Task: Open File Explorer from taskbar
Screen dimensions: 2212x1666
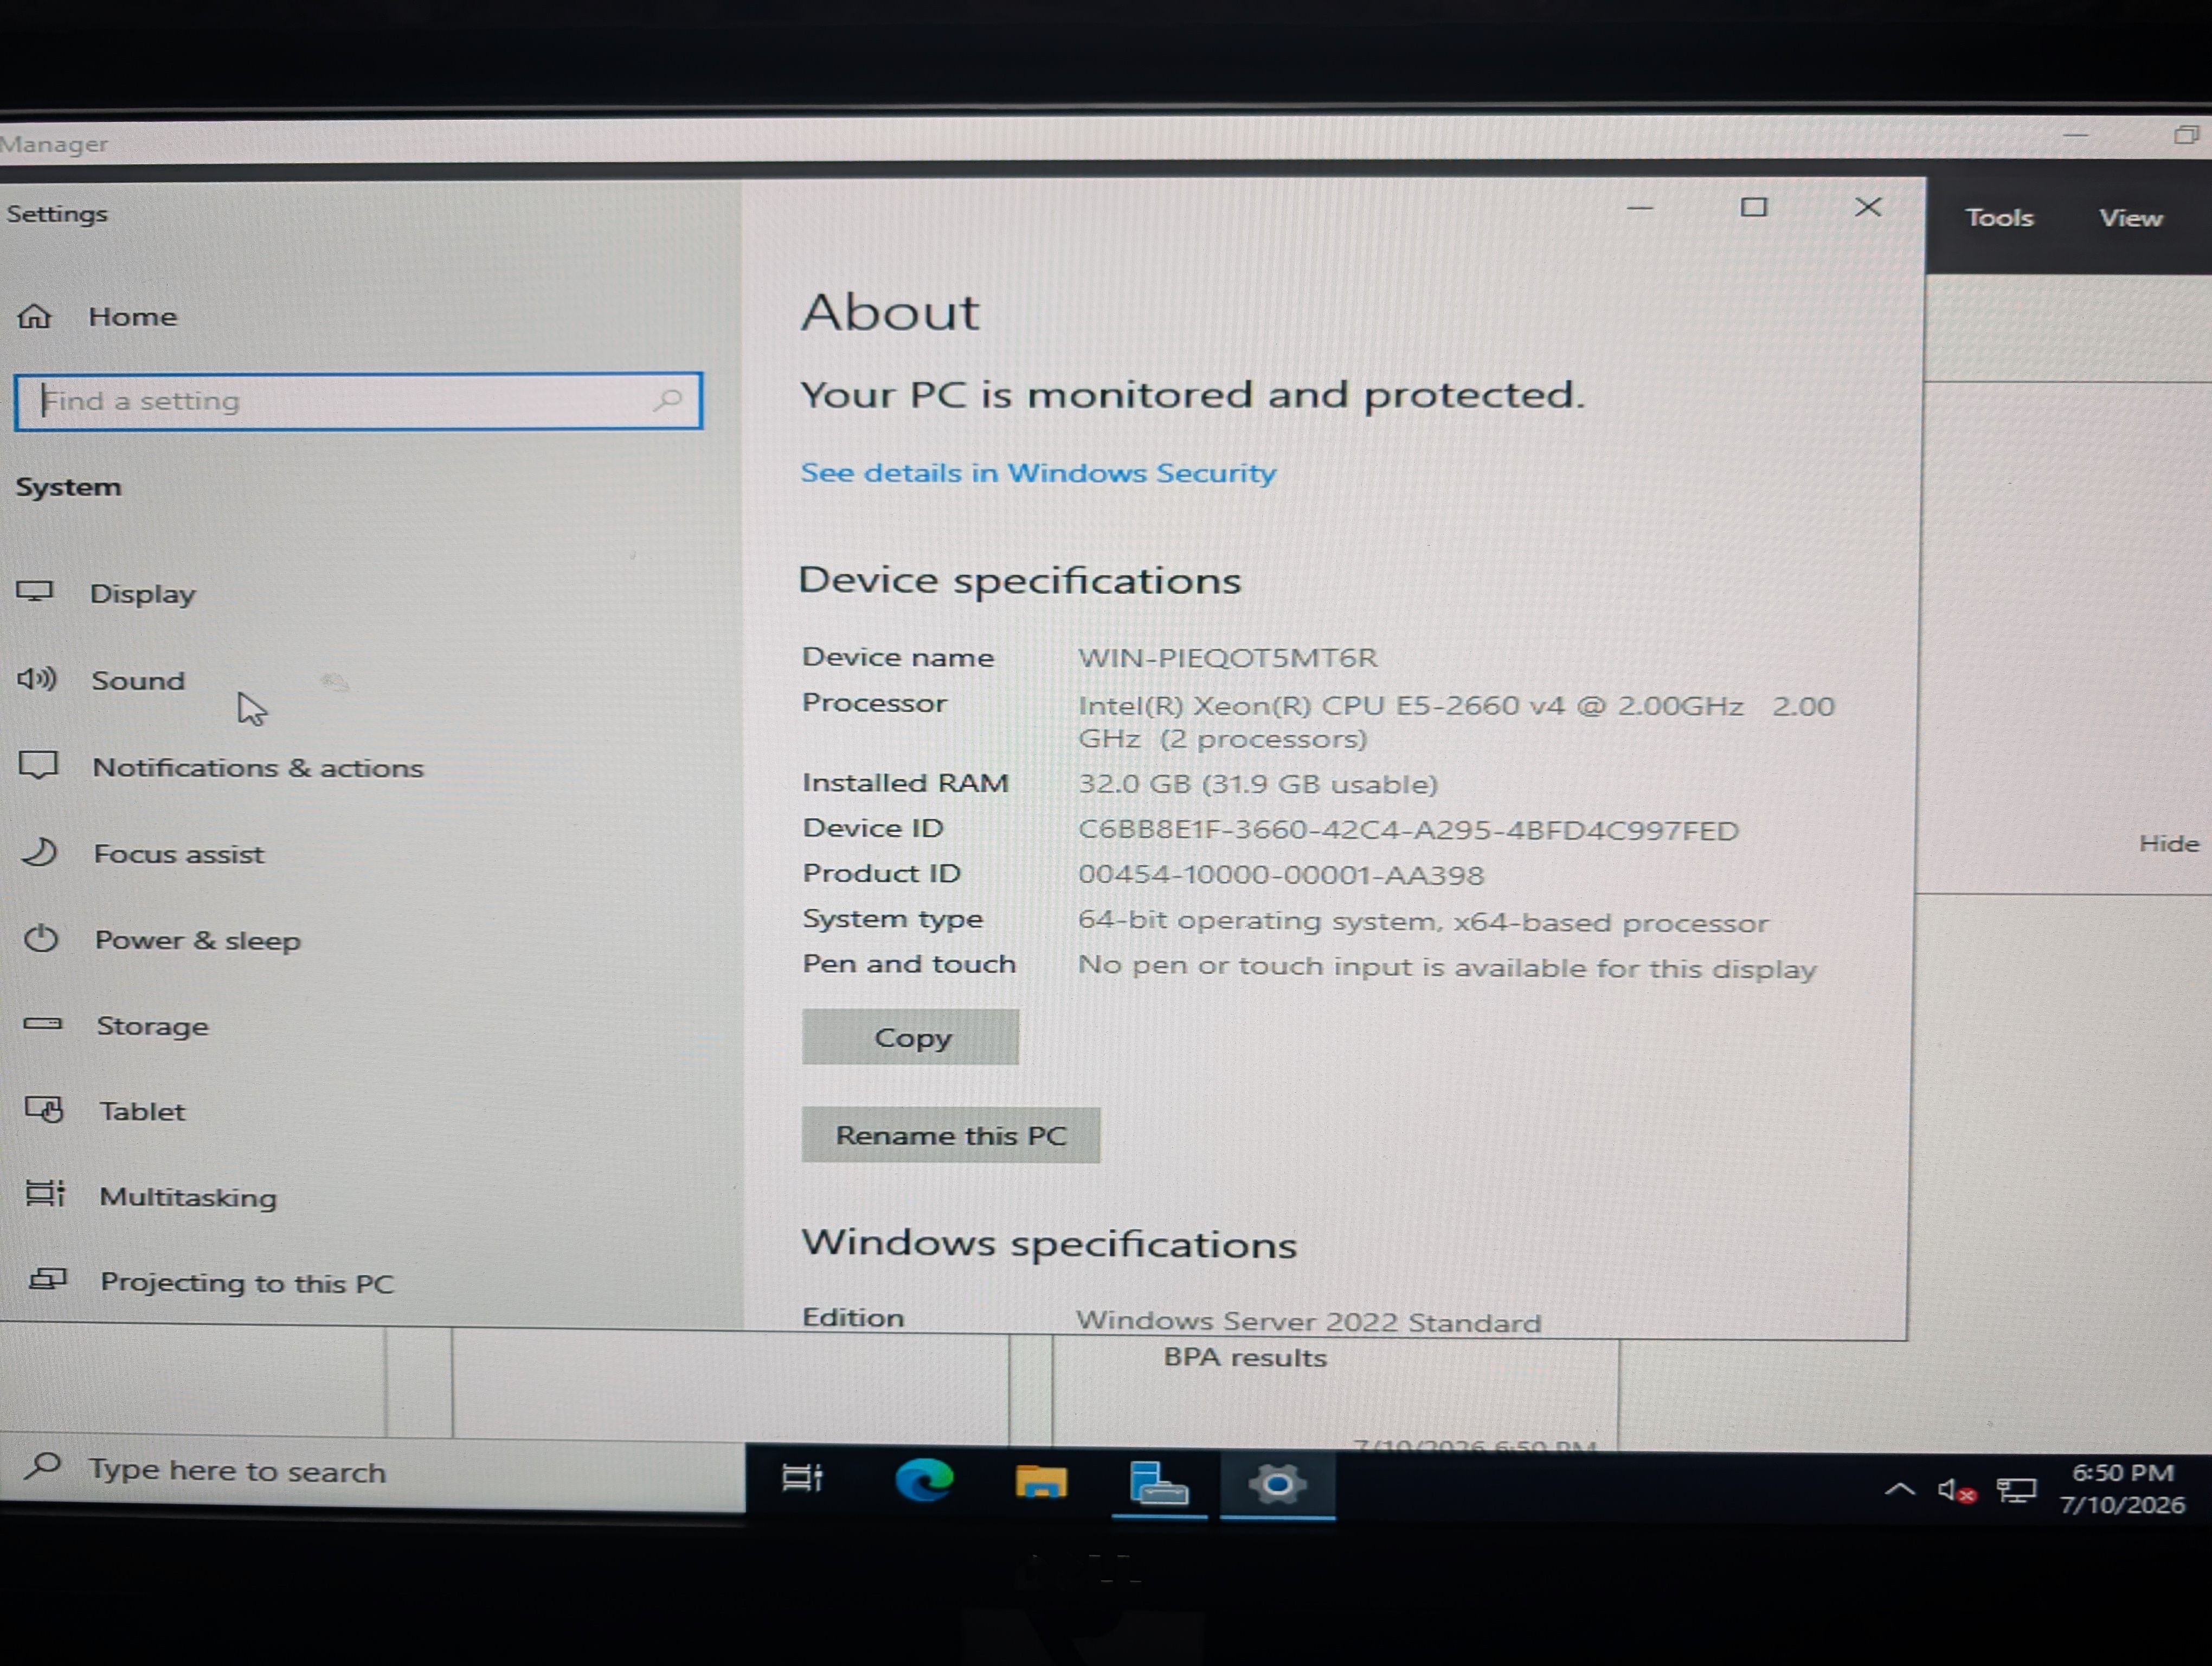Action: click(1041, 1482)
